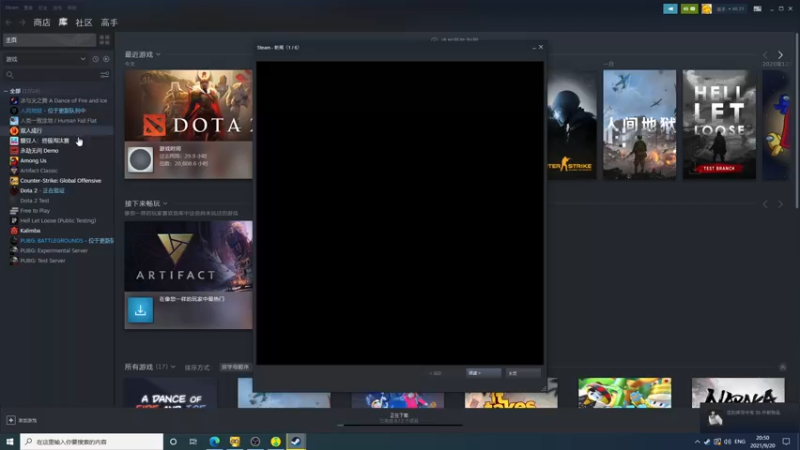Screen dimensions: 800x450
Task: Click the close text button in news popup
Action: tap(523, 373)
